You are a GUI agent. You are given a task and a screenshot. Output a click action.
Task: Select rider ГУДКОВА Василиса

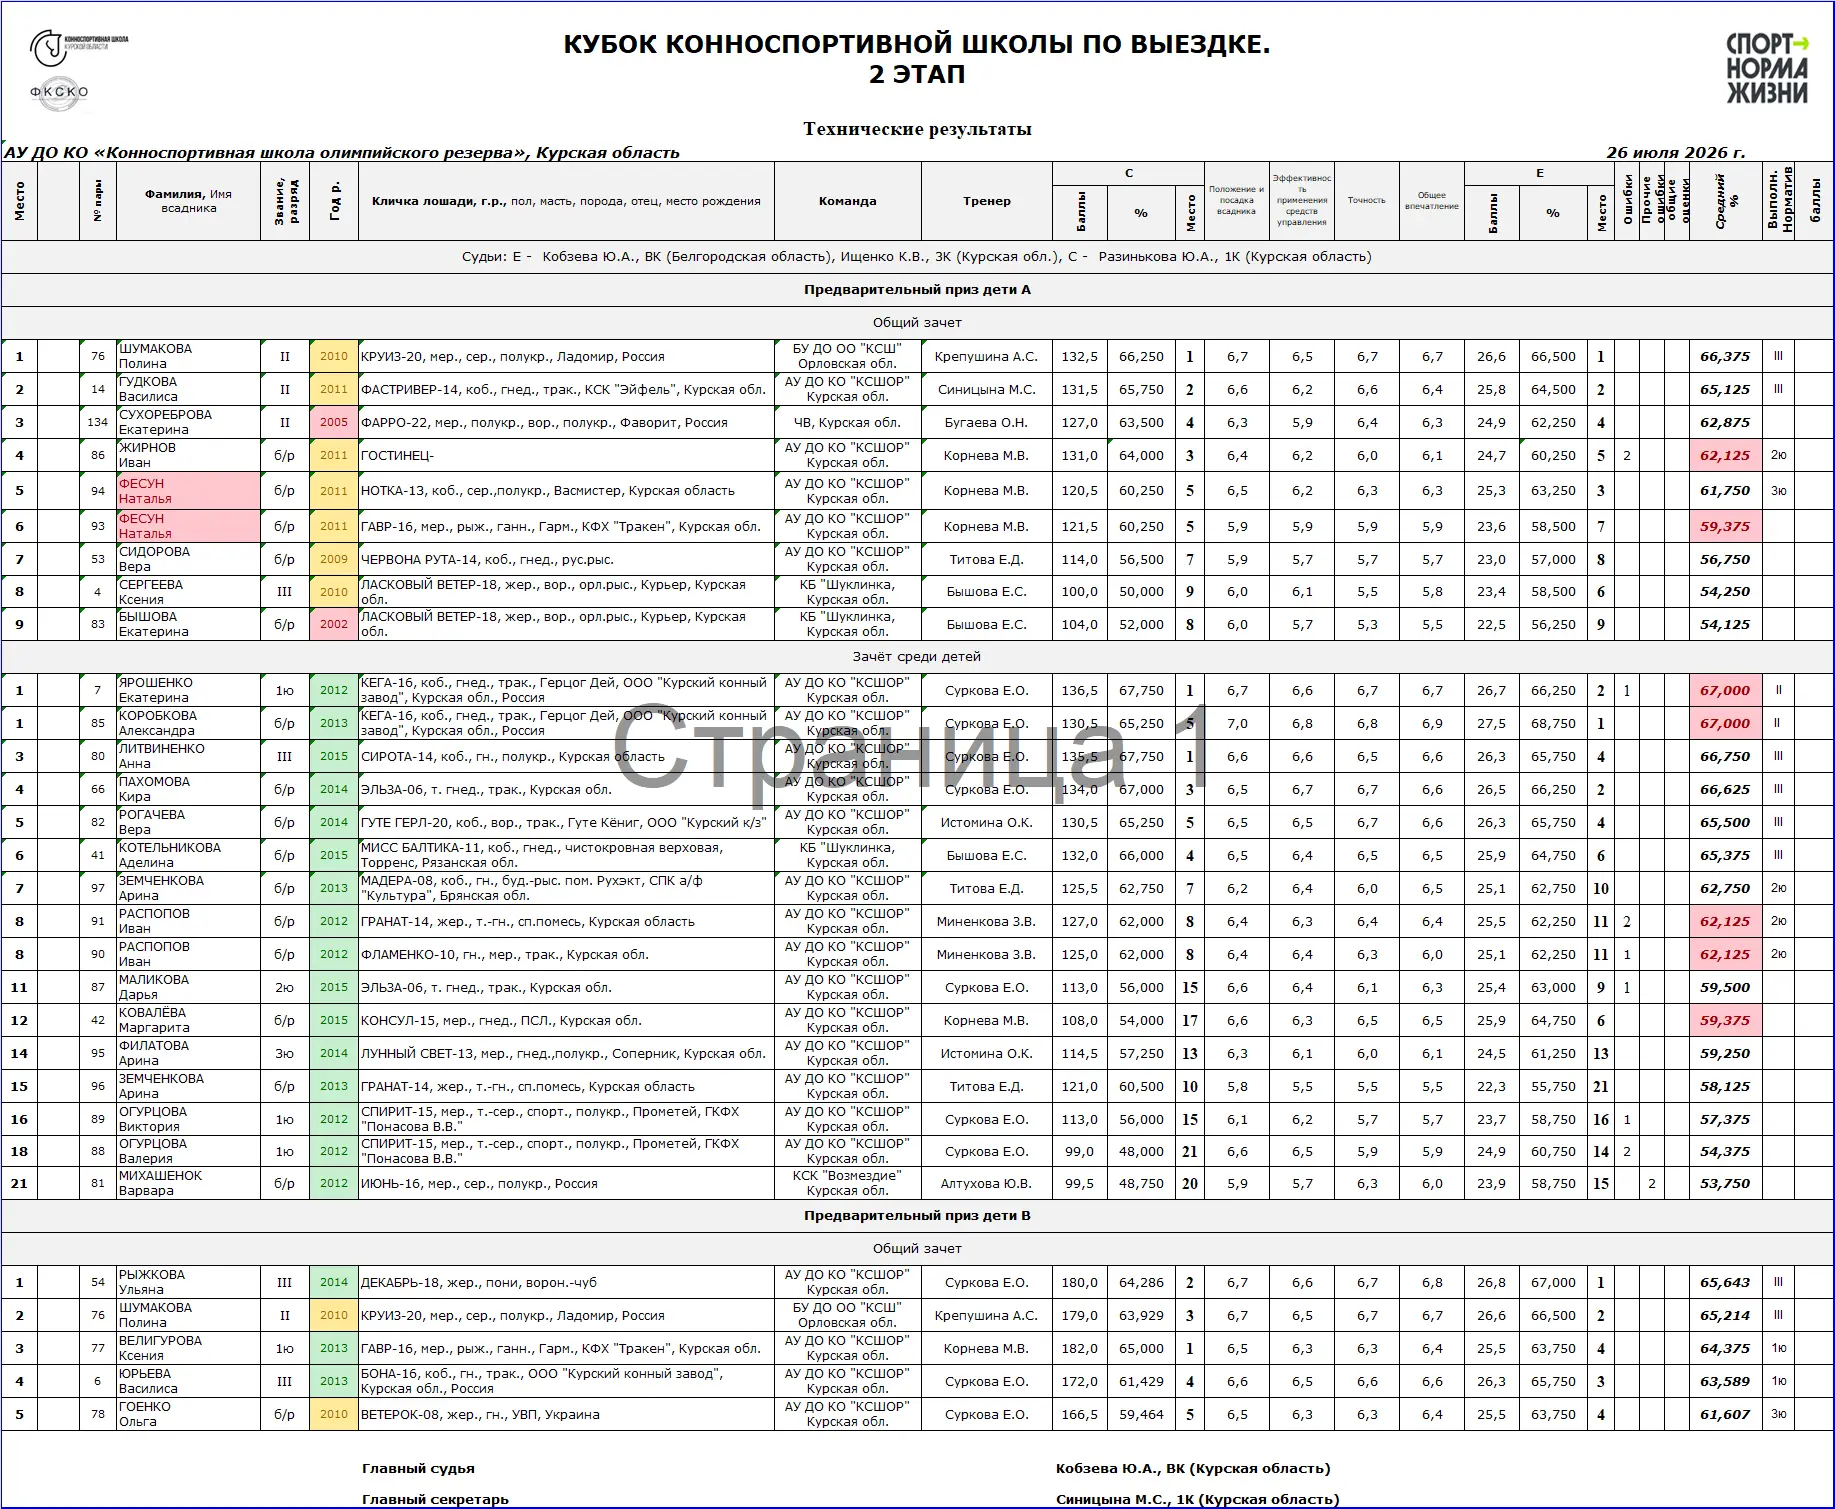(x=188, y=389)
